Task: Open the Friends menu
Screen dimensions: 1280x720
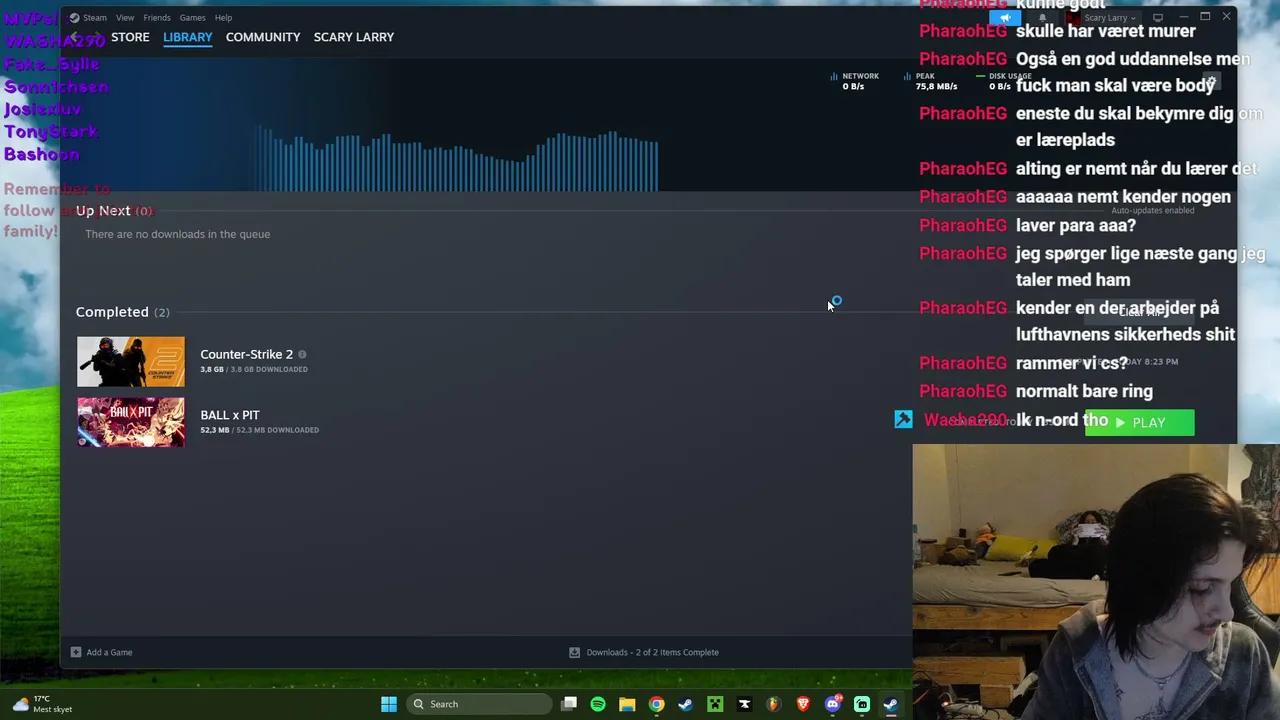Action: pos(157,17)
